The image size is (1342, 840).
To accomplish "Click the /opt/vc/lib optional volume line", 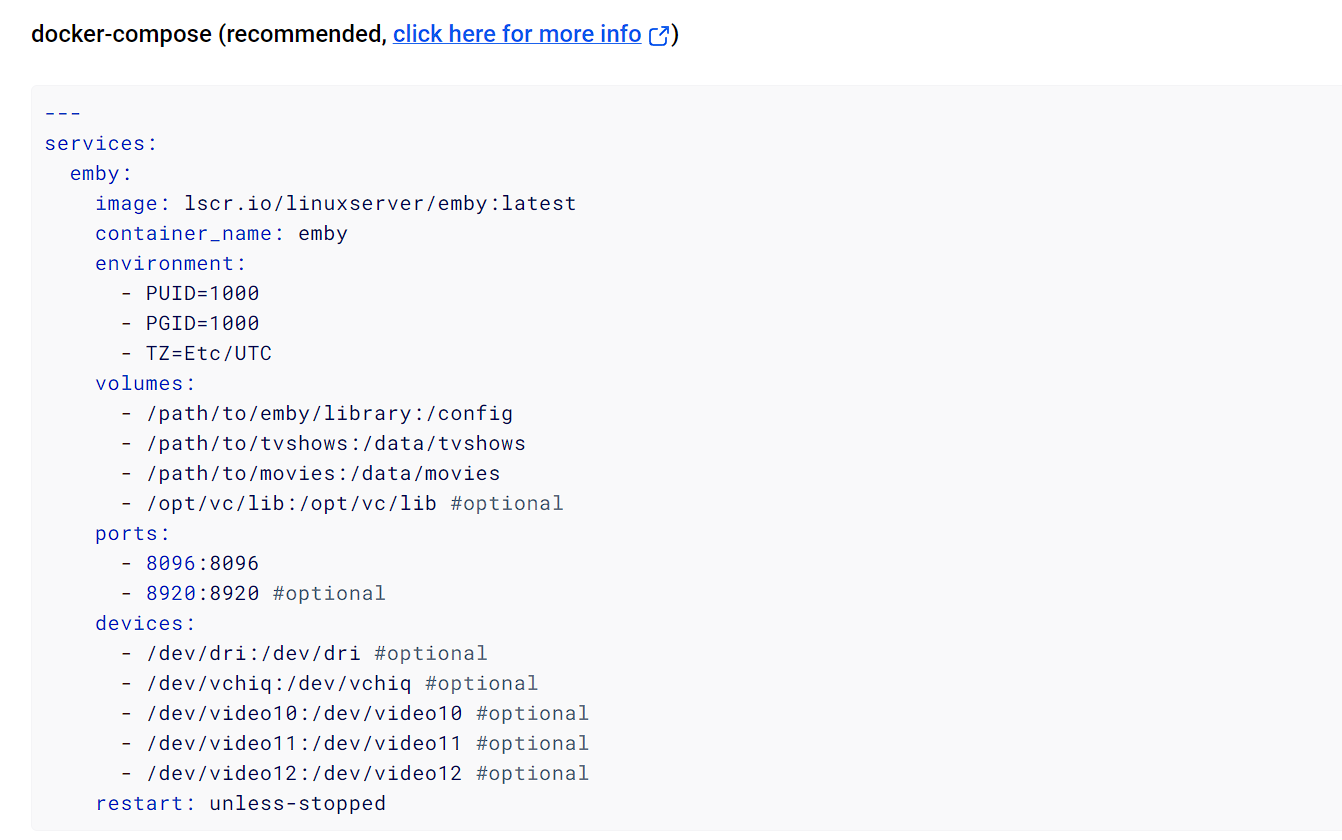I will [342, 503].
